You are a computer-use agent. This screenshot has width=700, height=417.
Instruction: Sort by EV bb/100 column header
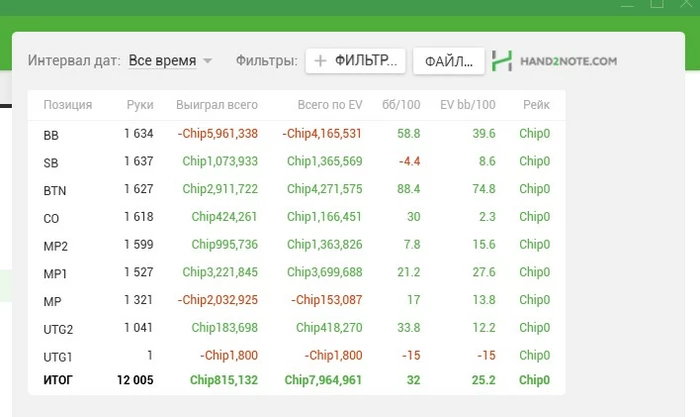[x=467, y=105]
